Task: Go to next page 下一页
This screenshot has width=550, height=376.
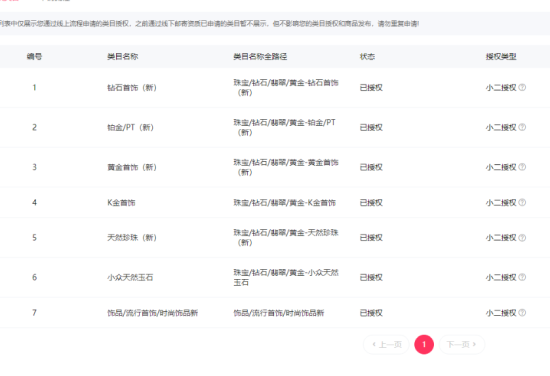Action: click(462, 344)
